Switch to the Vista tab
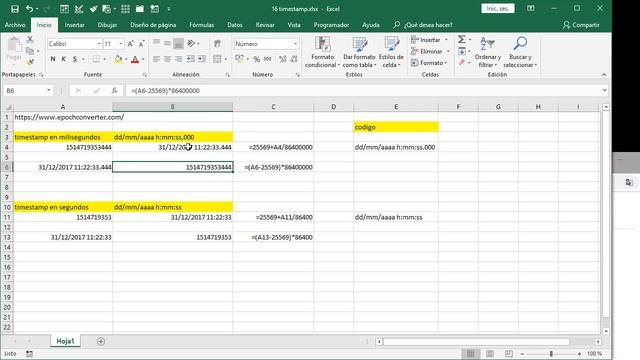Image resolution: width=640 pixels, height=360 pixels. pyautogui.click(x=294, y=25)
